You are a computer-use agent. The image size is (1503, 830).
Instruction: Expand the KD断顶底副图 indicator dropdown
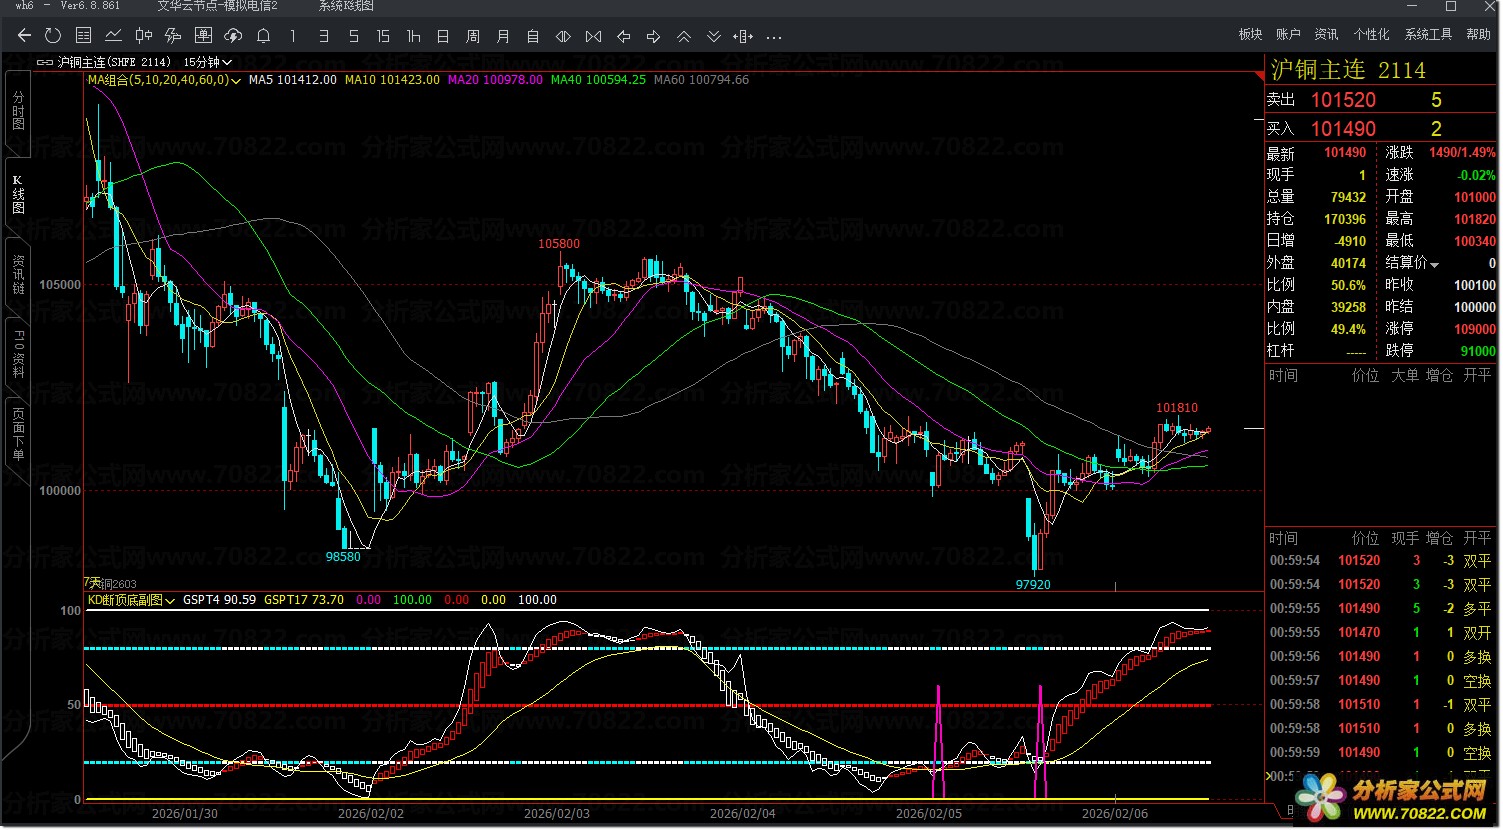(170, 601)
